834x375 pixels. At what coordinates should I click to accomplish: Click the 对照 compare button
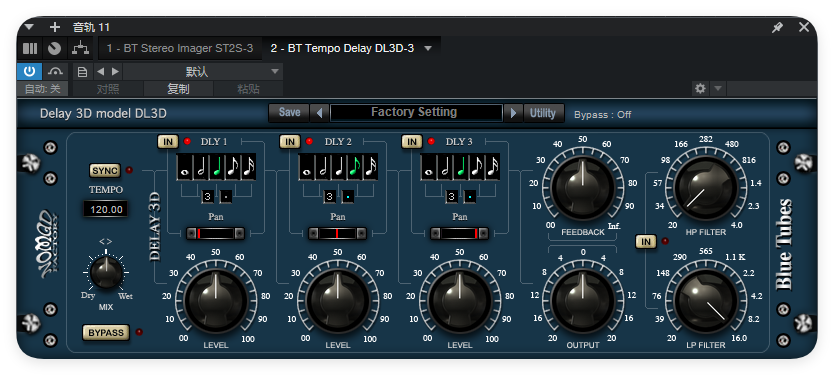pyautogui.click(x=108, y=89)
